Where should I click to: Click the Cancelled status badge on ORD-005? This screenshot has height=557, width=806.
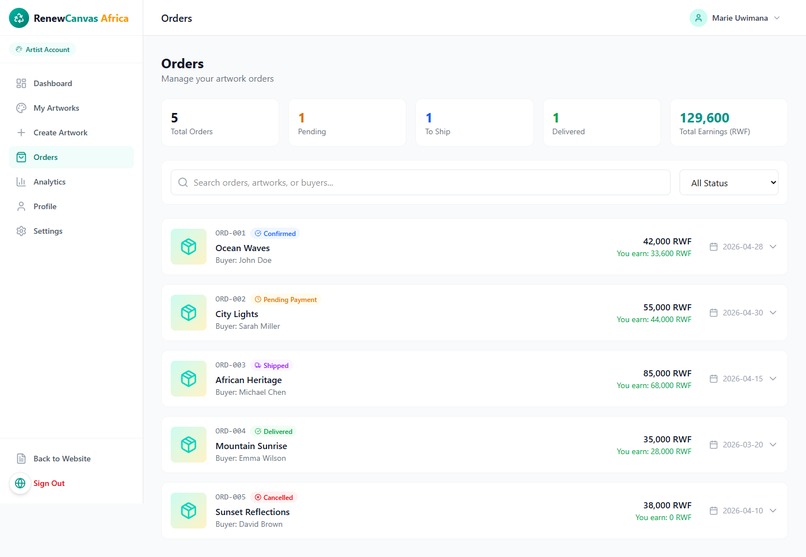(x=274, y=497)
